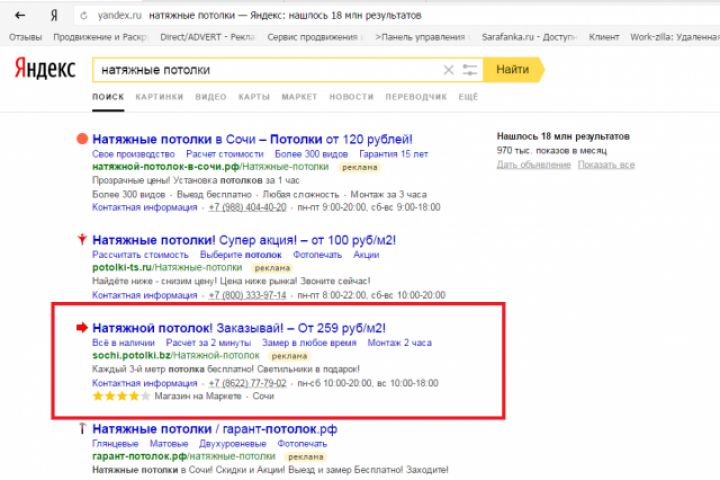Open result Натяжные потолки / гарант-потолок.рф
The width and height of the screenshot is (720, 480).
tap(214, 429)
